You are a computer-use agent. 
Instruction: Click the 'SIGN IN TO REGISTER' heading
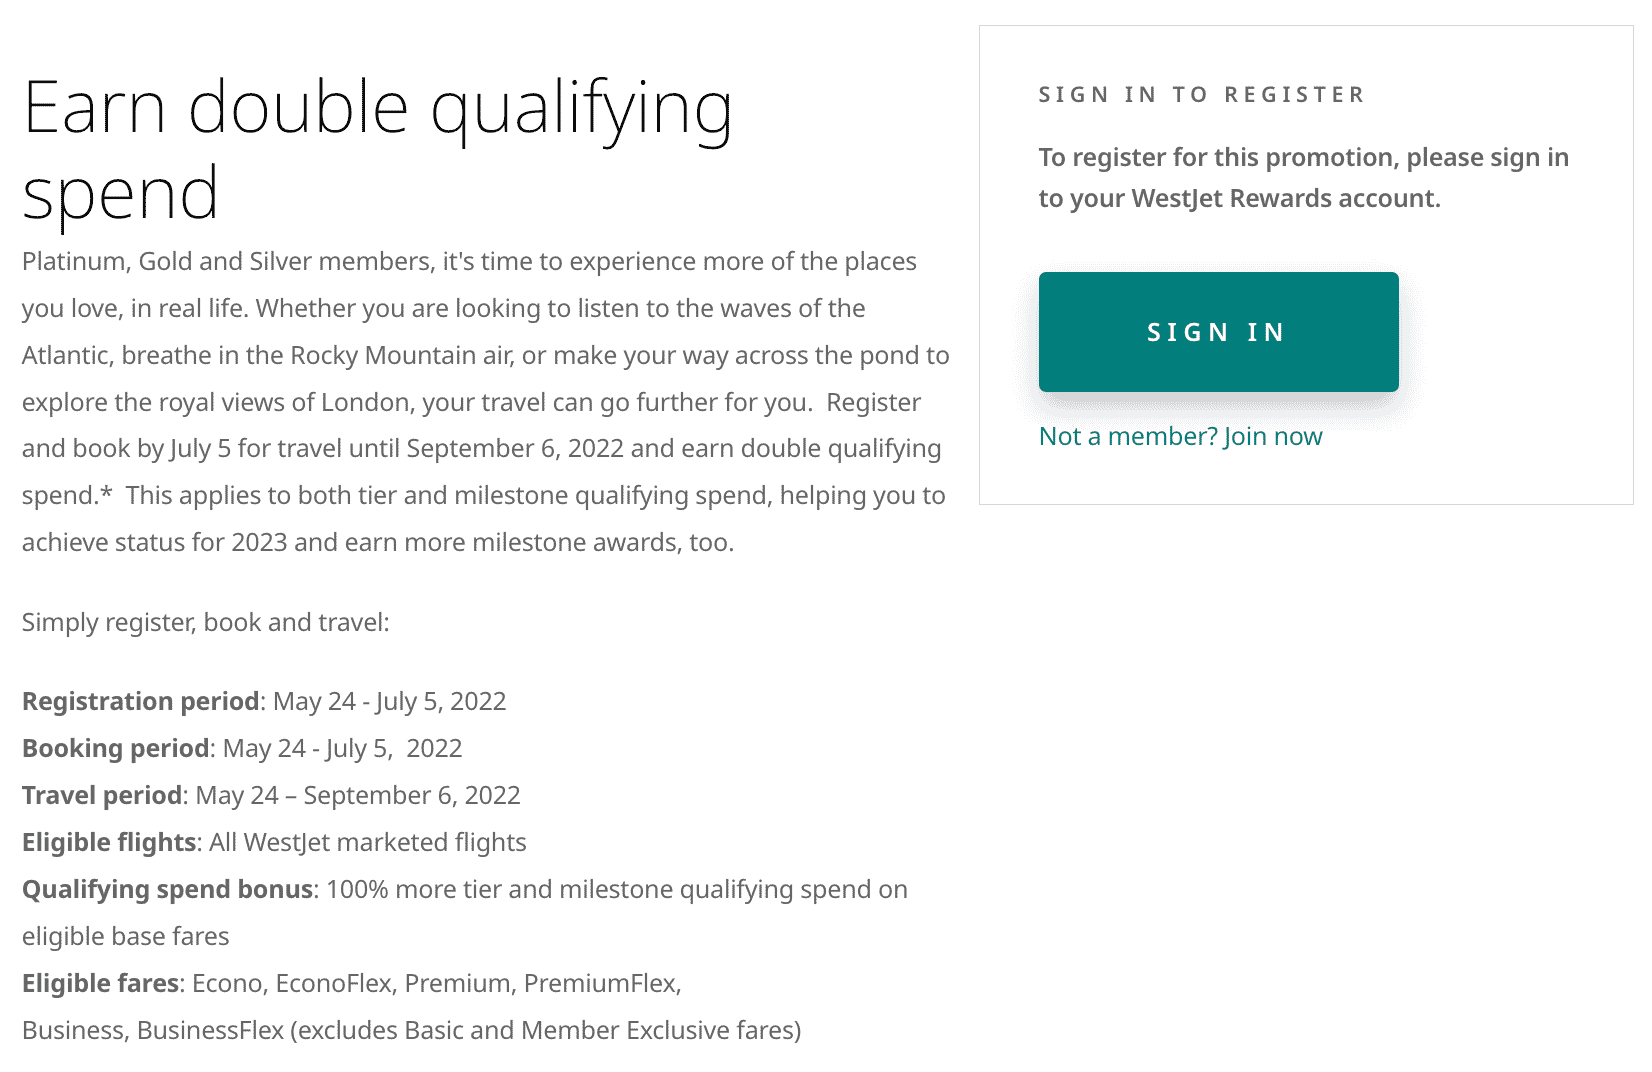pos(1201,95)
